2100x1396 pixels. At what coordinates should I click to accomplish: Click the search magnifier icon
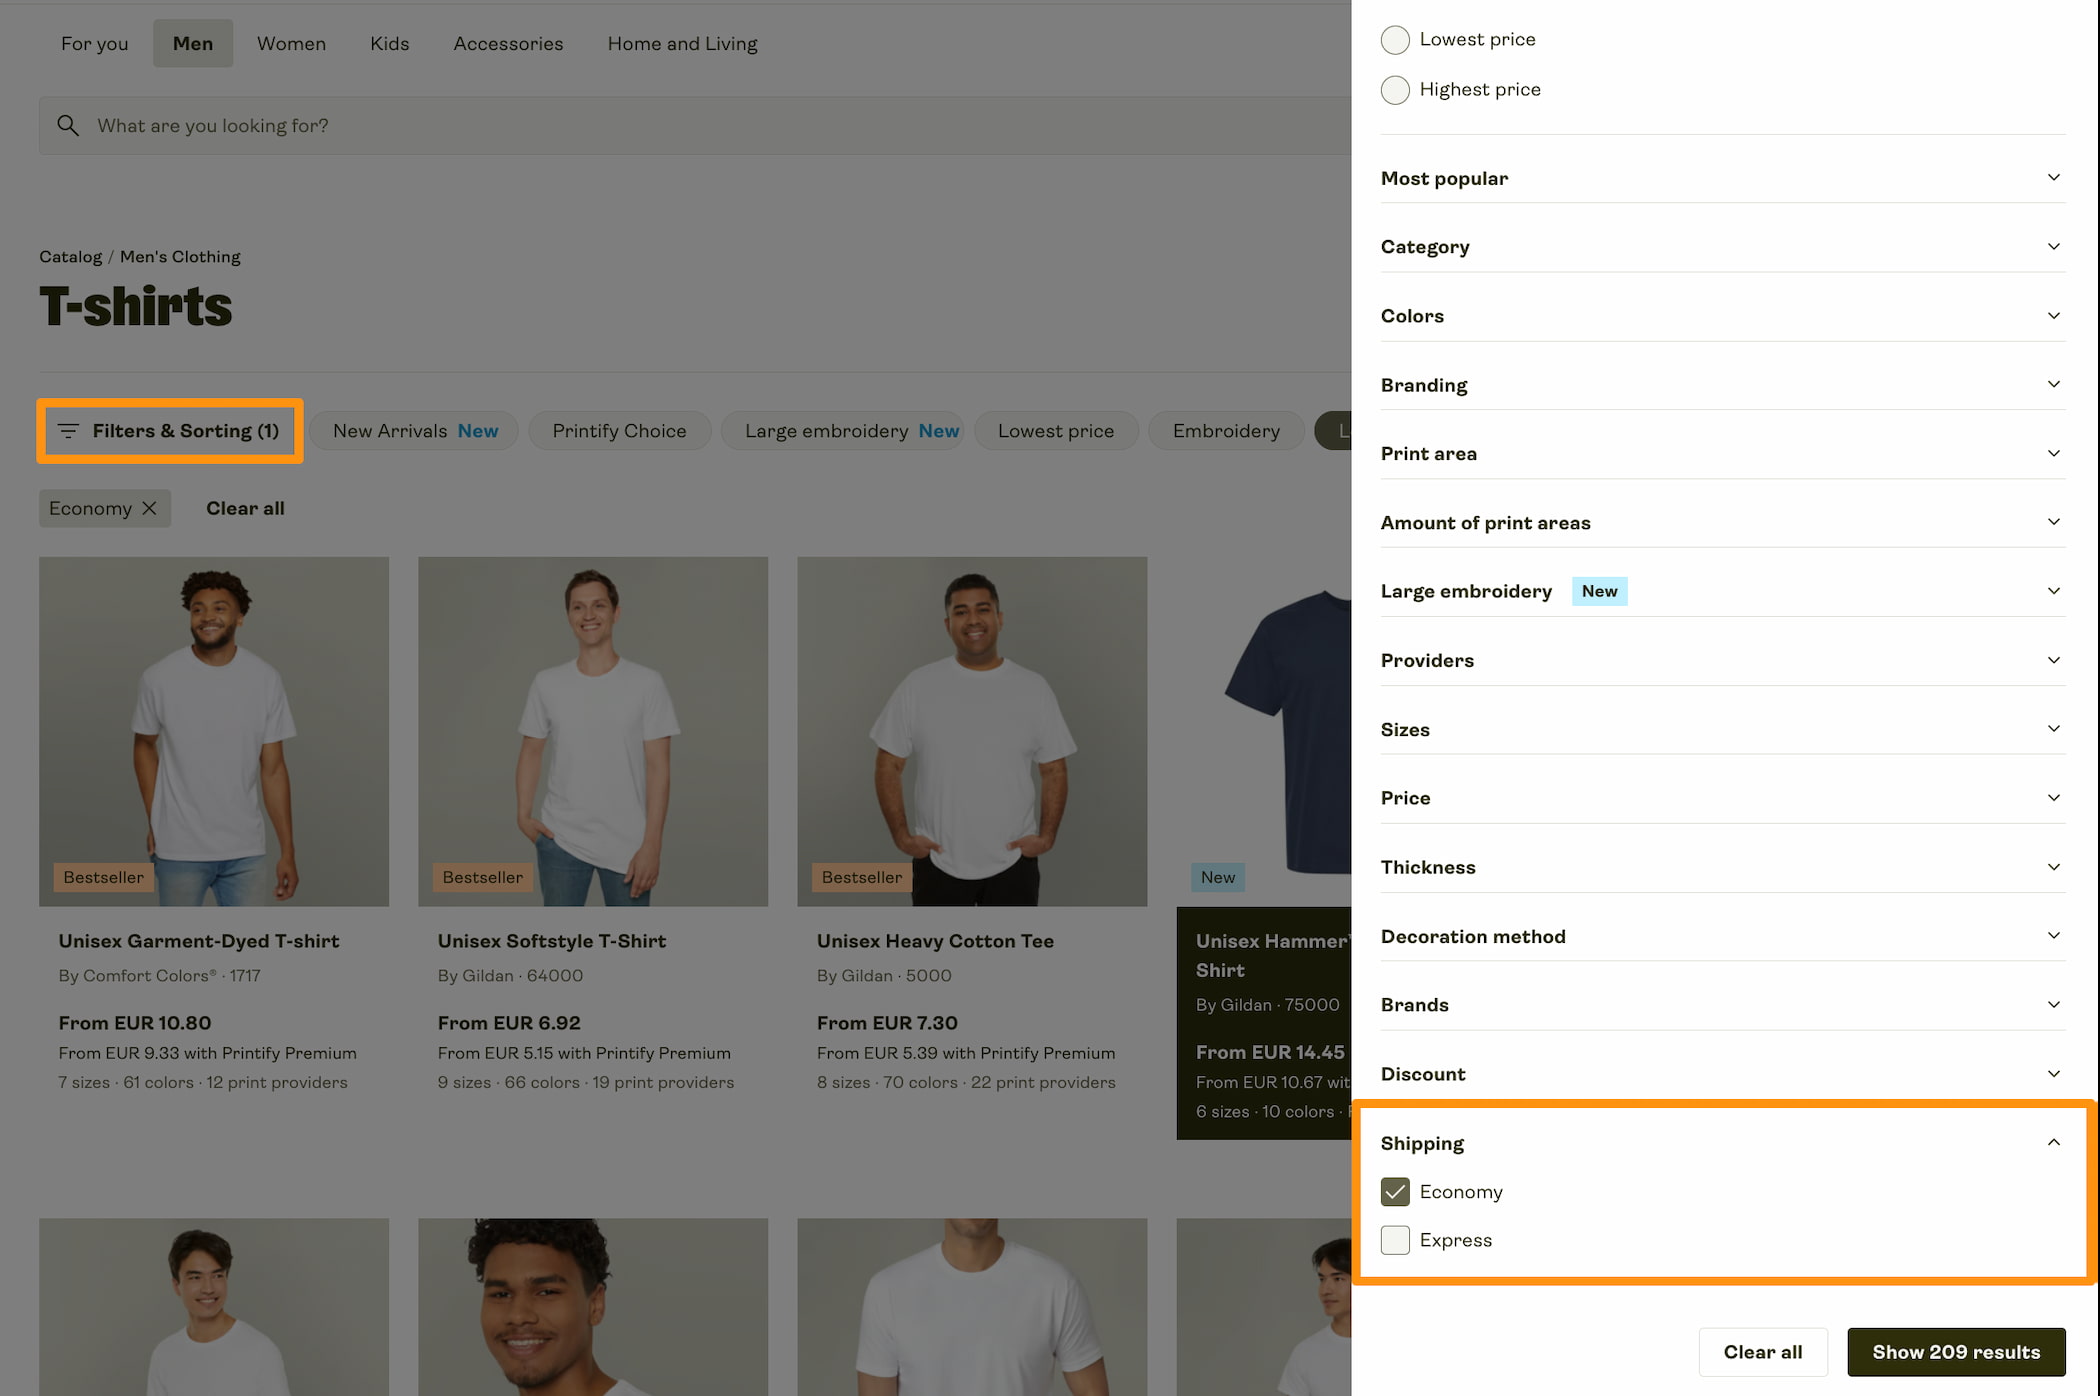[x=68, y=125]
